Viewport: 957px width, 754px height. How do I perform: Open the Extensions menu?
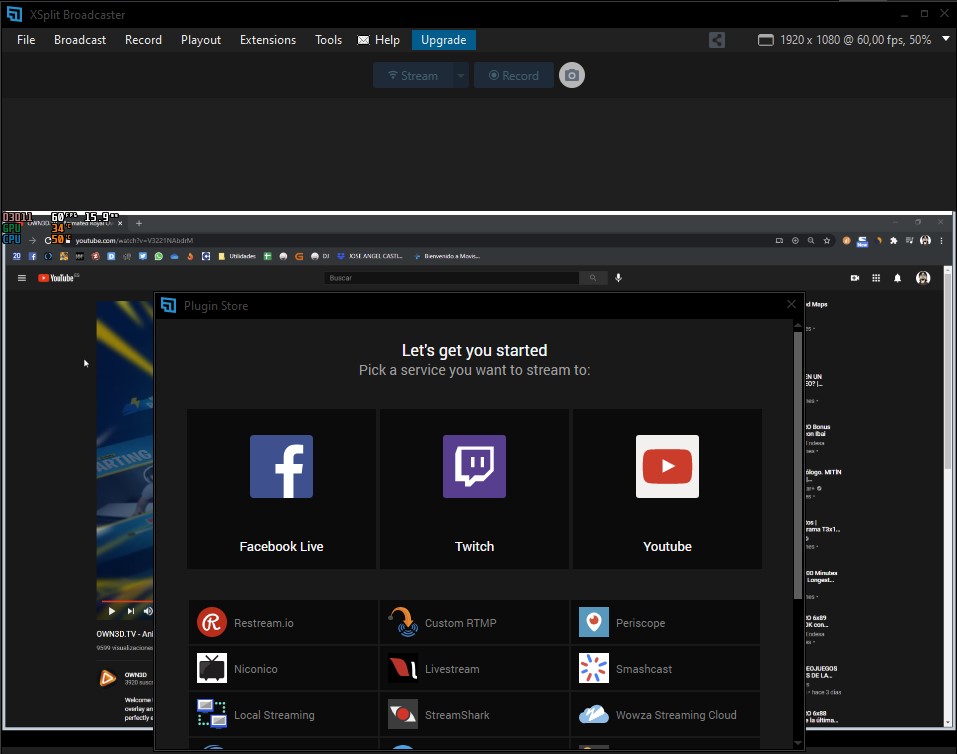(268, 40)
